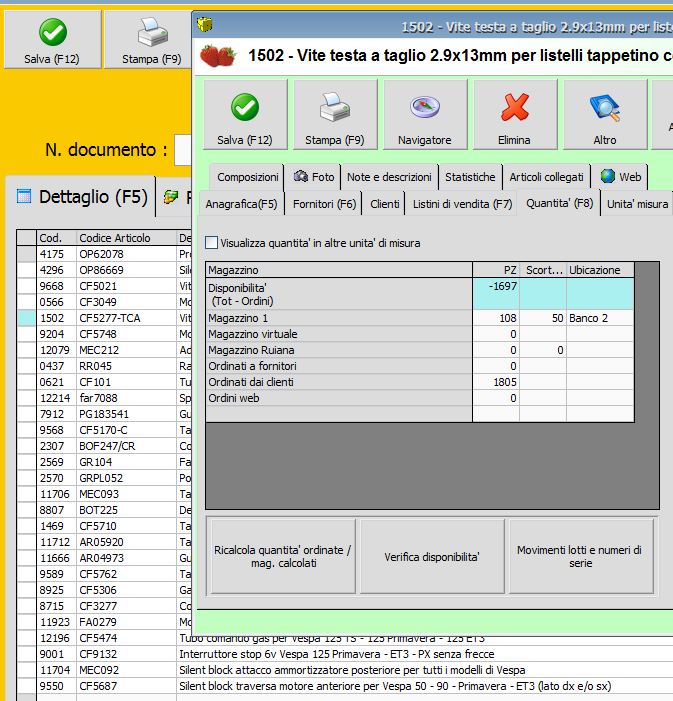673x701 pixels.
Task: Select the Quantita' (F8) tab
Action: pyautogui.click(x=559, y=203)
